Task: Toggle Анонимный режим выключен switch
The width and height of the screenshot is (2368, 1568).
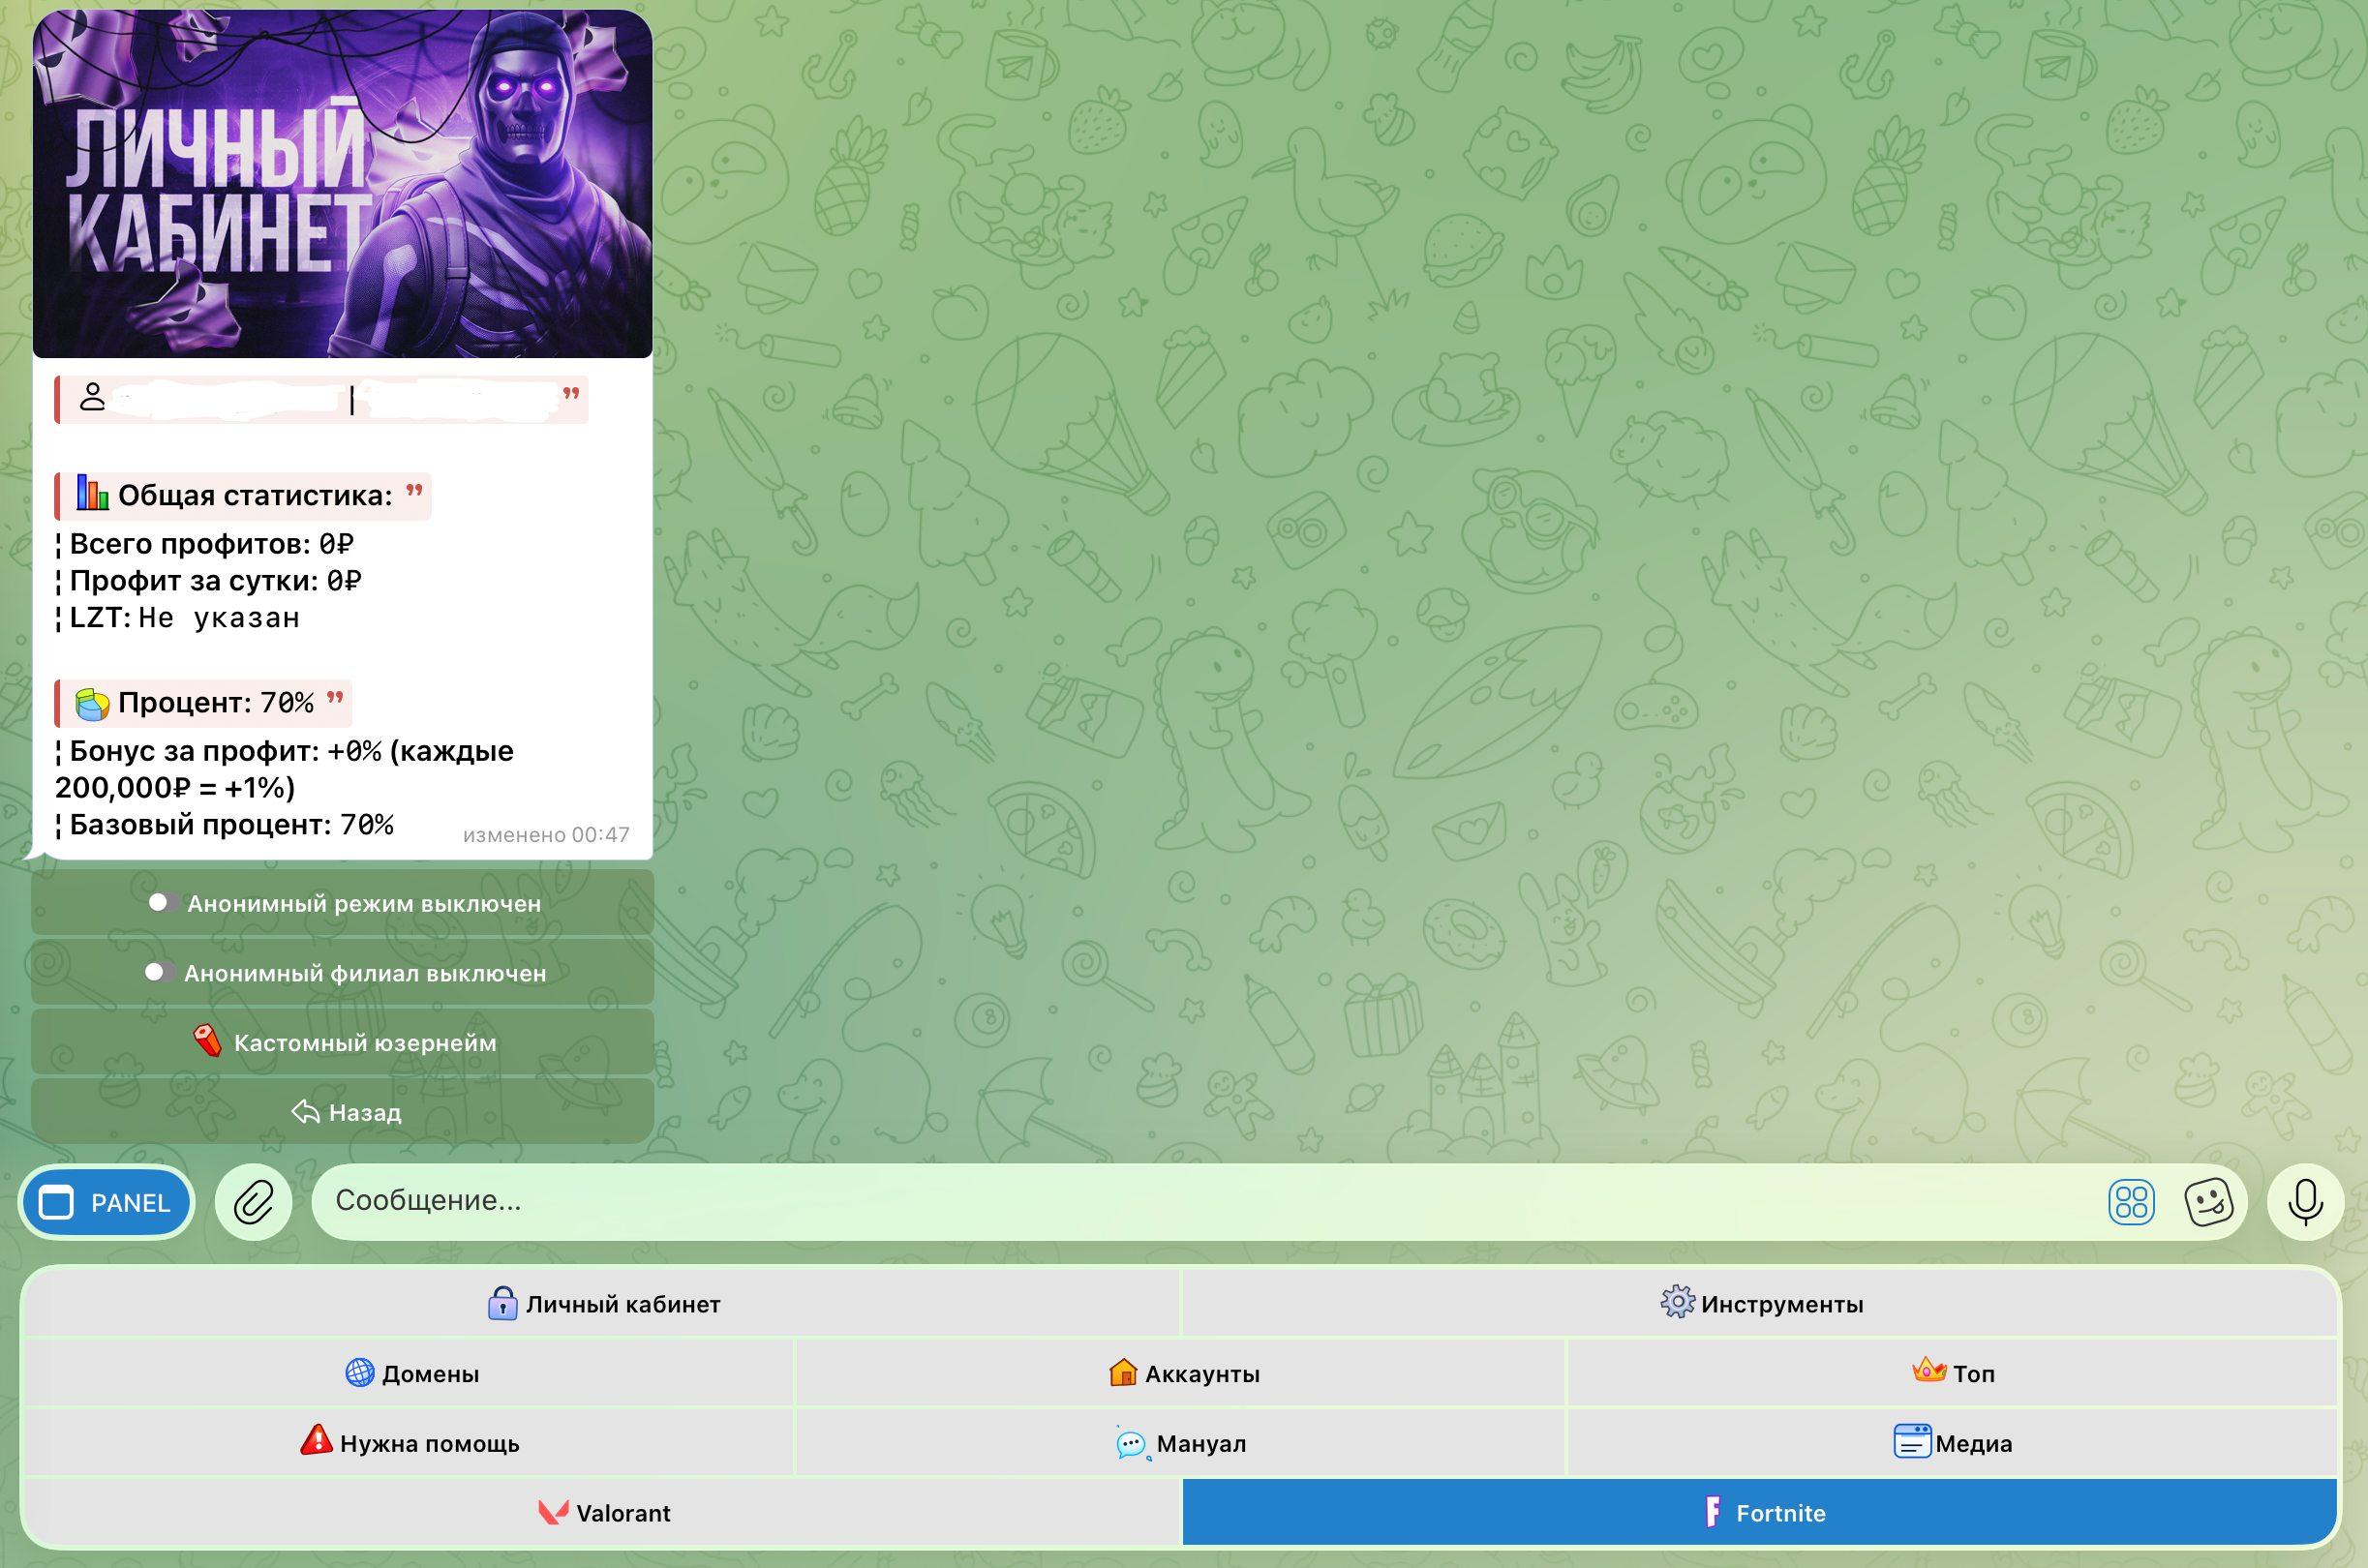Action: click(343, 903)
